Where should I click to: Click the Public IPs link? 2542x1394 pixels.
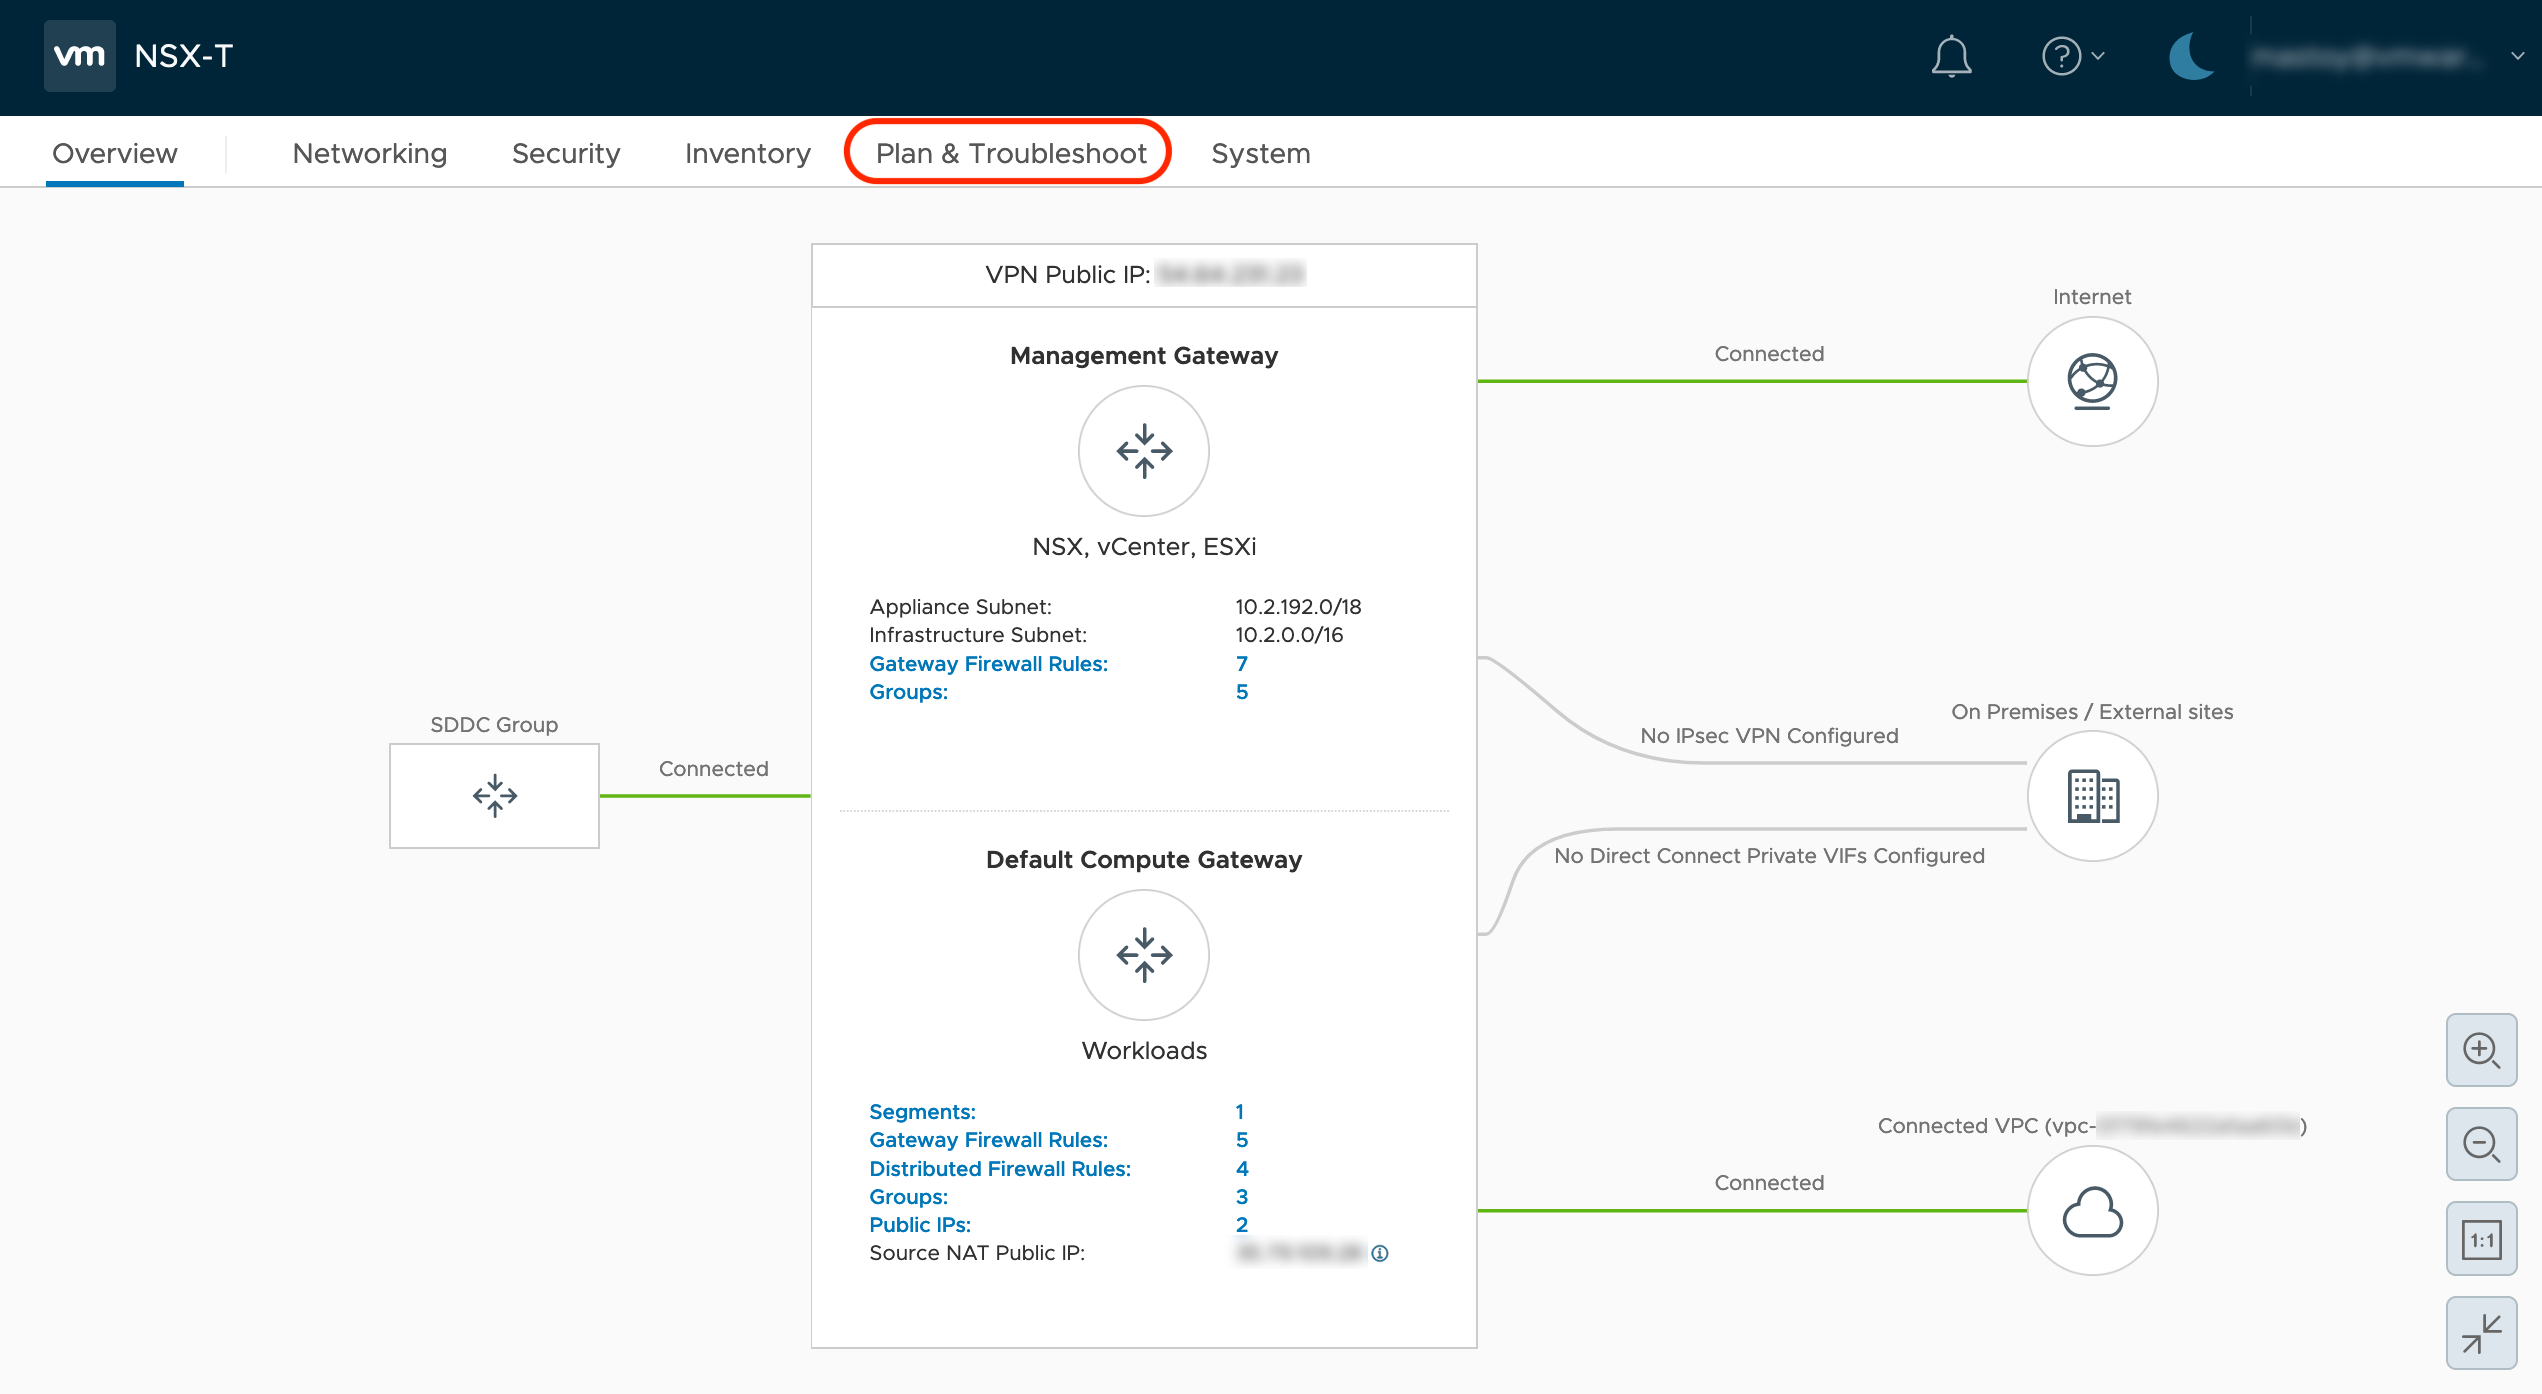tap(919, 1225)
